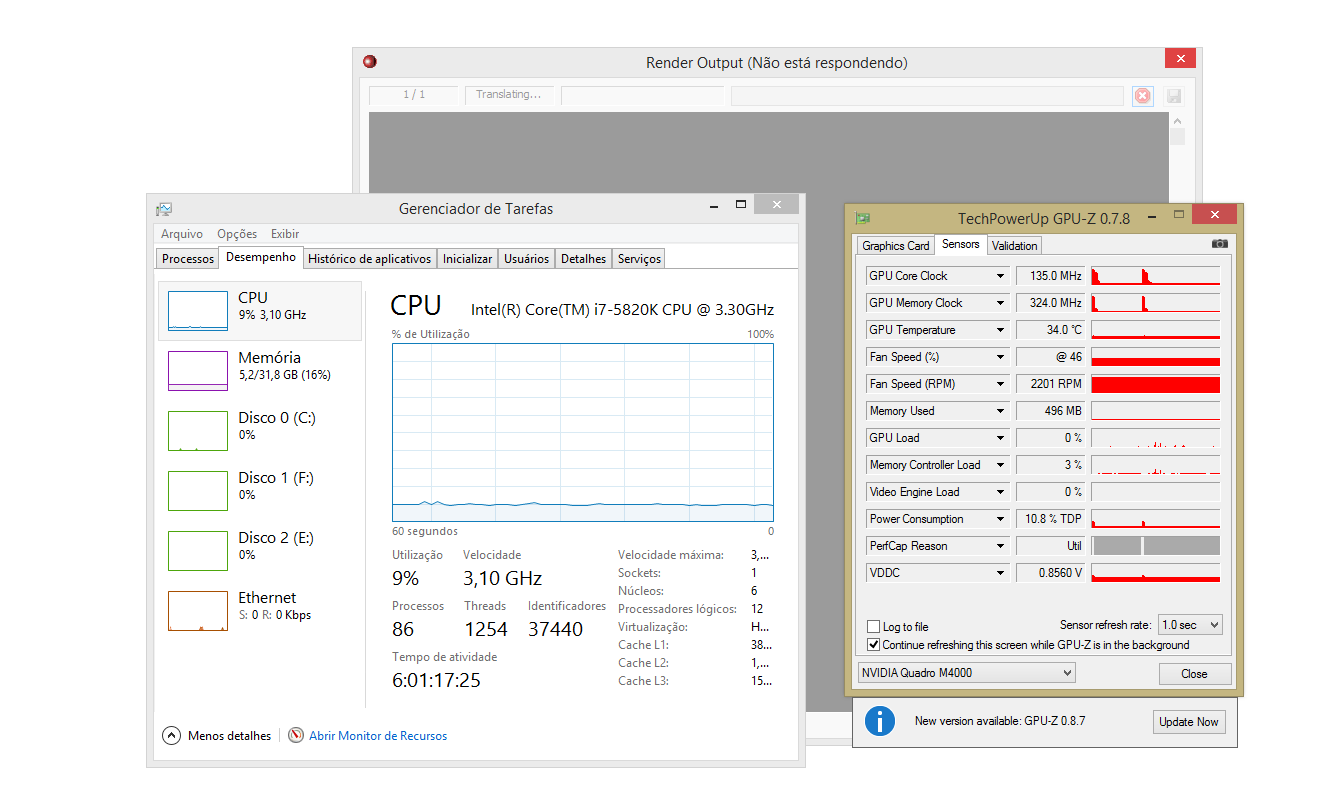This screenshot has width=1319, height=799.
Task: Click the 1 / 1 frame counter field
Action: [414, 95]
